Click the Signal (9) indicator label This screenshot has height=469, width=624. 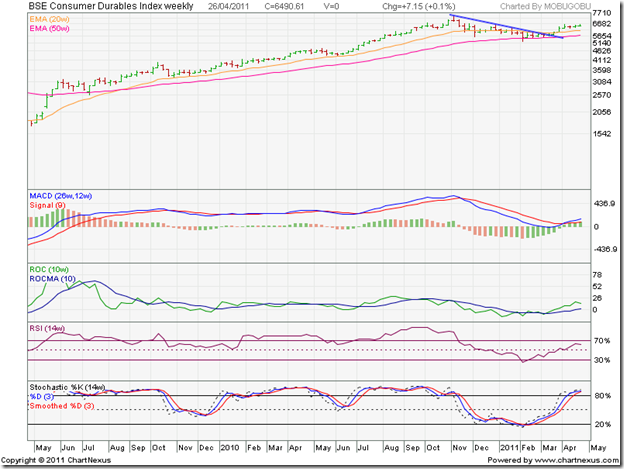click(x=48, y=205)
